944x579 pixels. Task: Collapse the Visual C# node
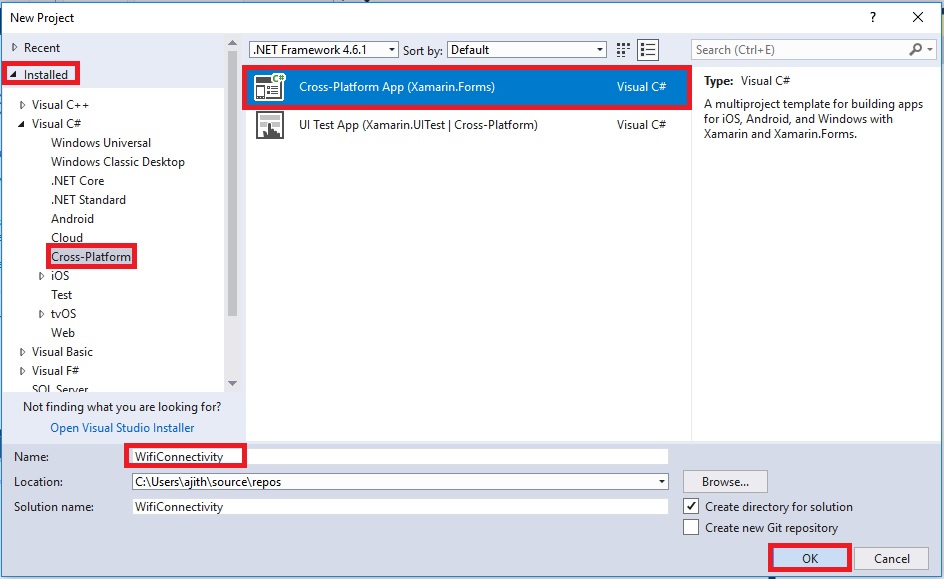pos(21,124)
